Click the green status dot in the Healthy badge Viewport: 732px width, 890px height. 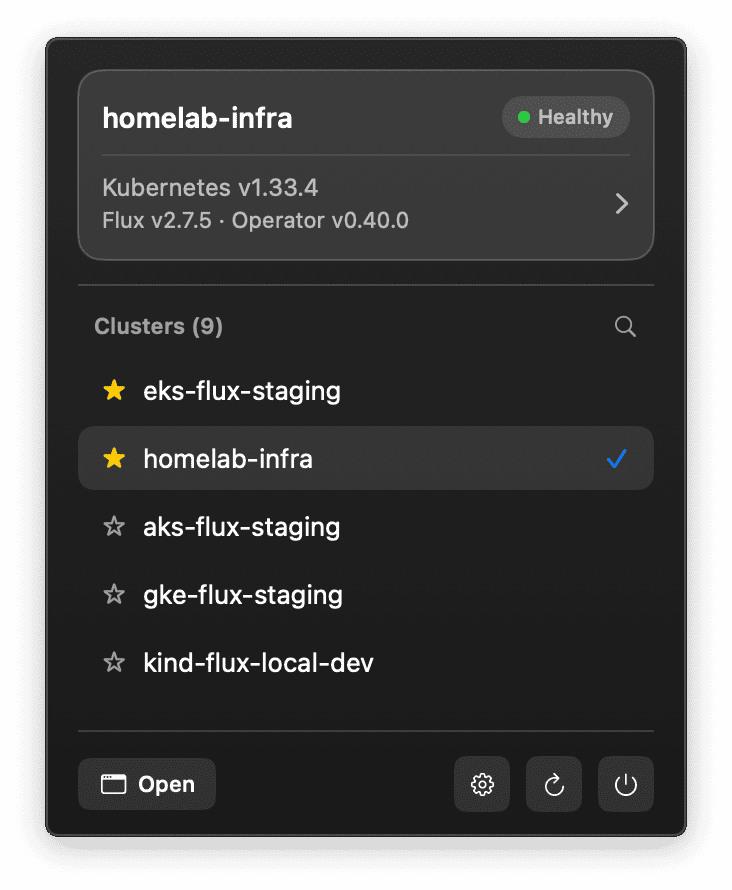coord(523,117)
